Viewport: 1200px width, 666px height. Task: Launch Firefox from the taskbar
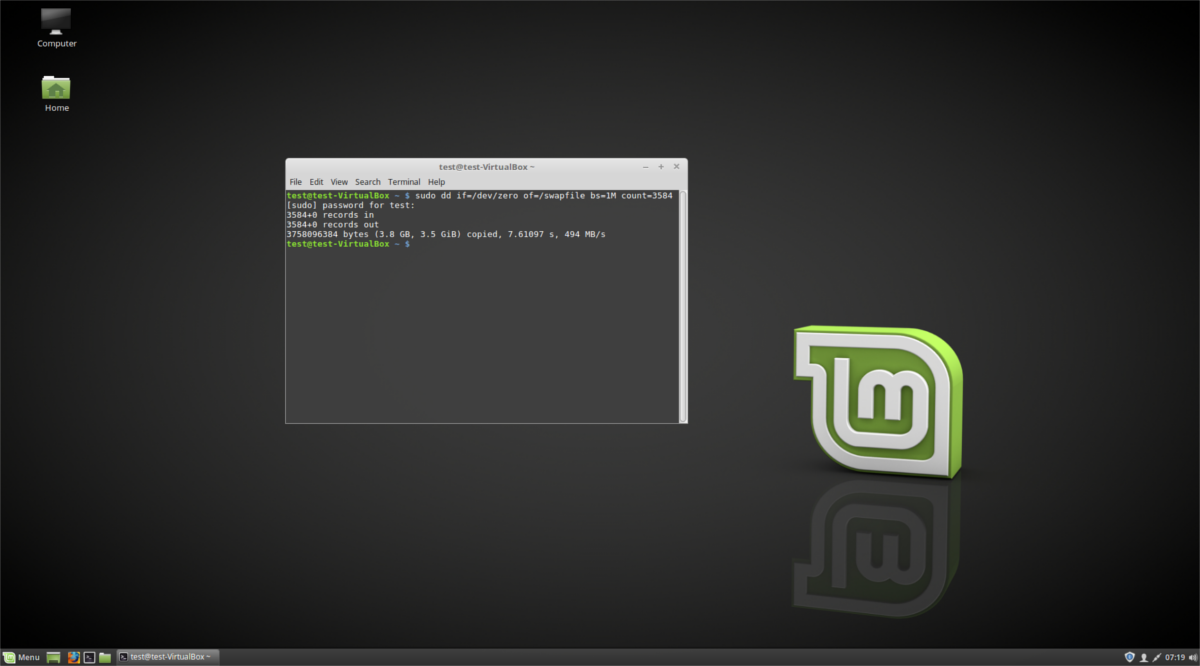(73, 657)
